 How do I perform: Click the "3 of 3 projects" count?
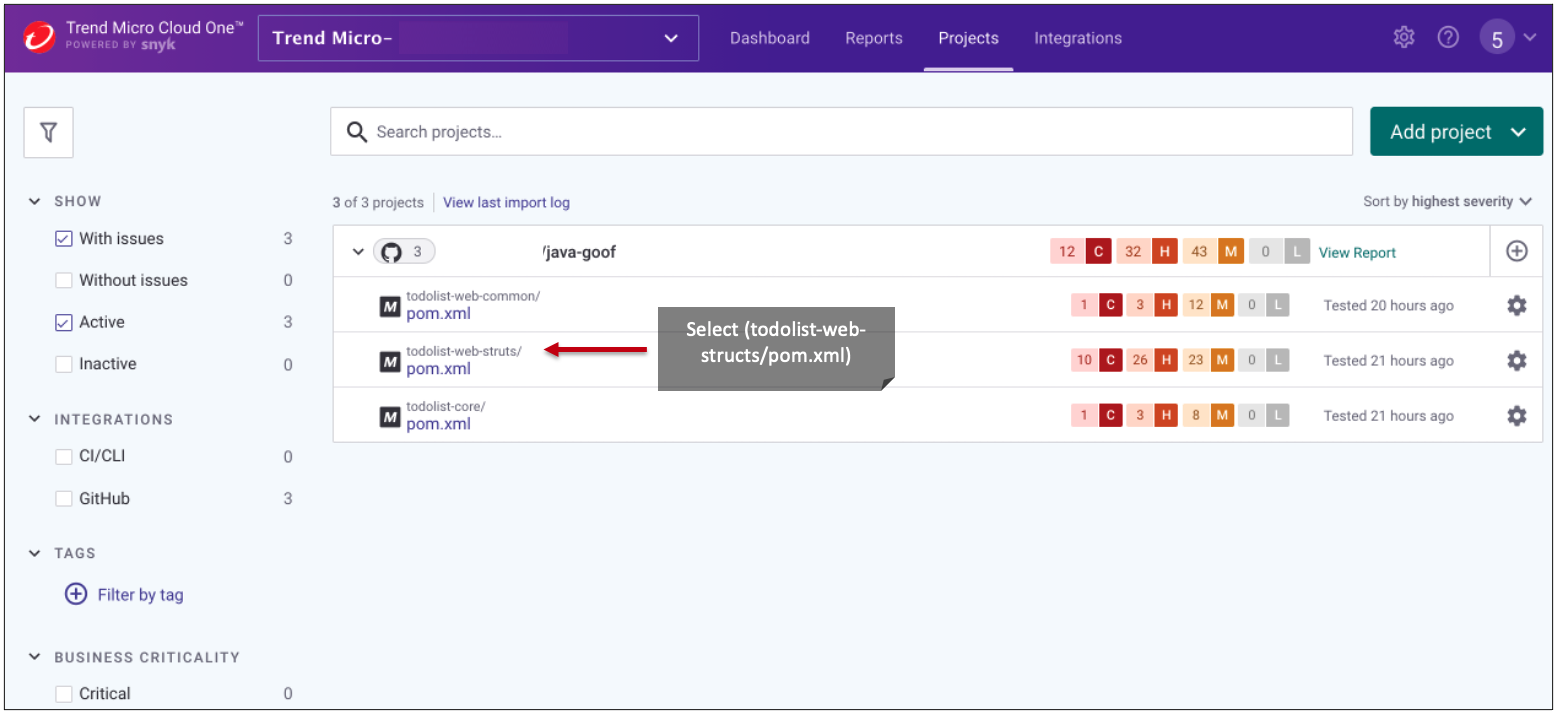pyautogui.click(x=378, y=202)
